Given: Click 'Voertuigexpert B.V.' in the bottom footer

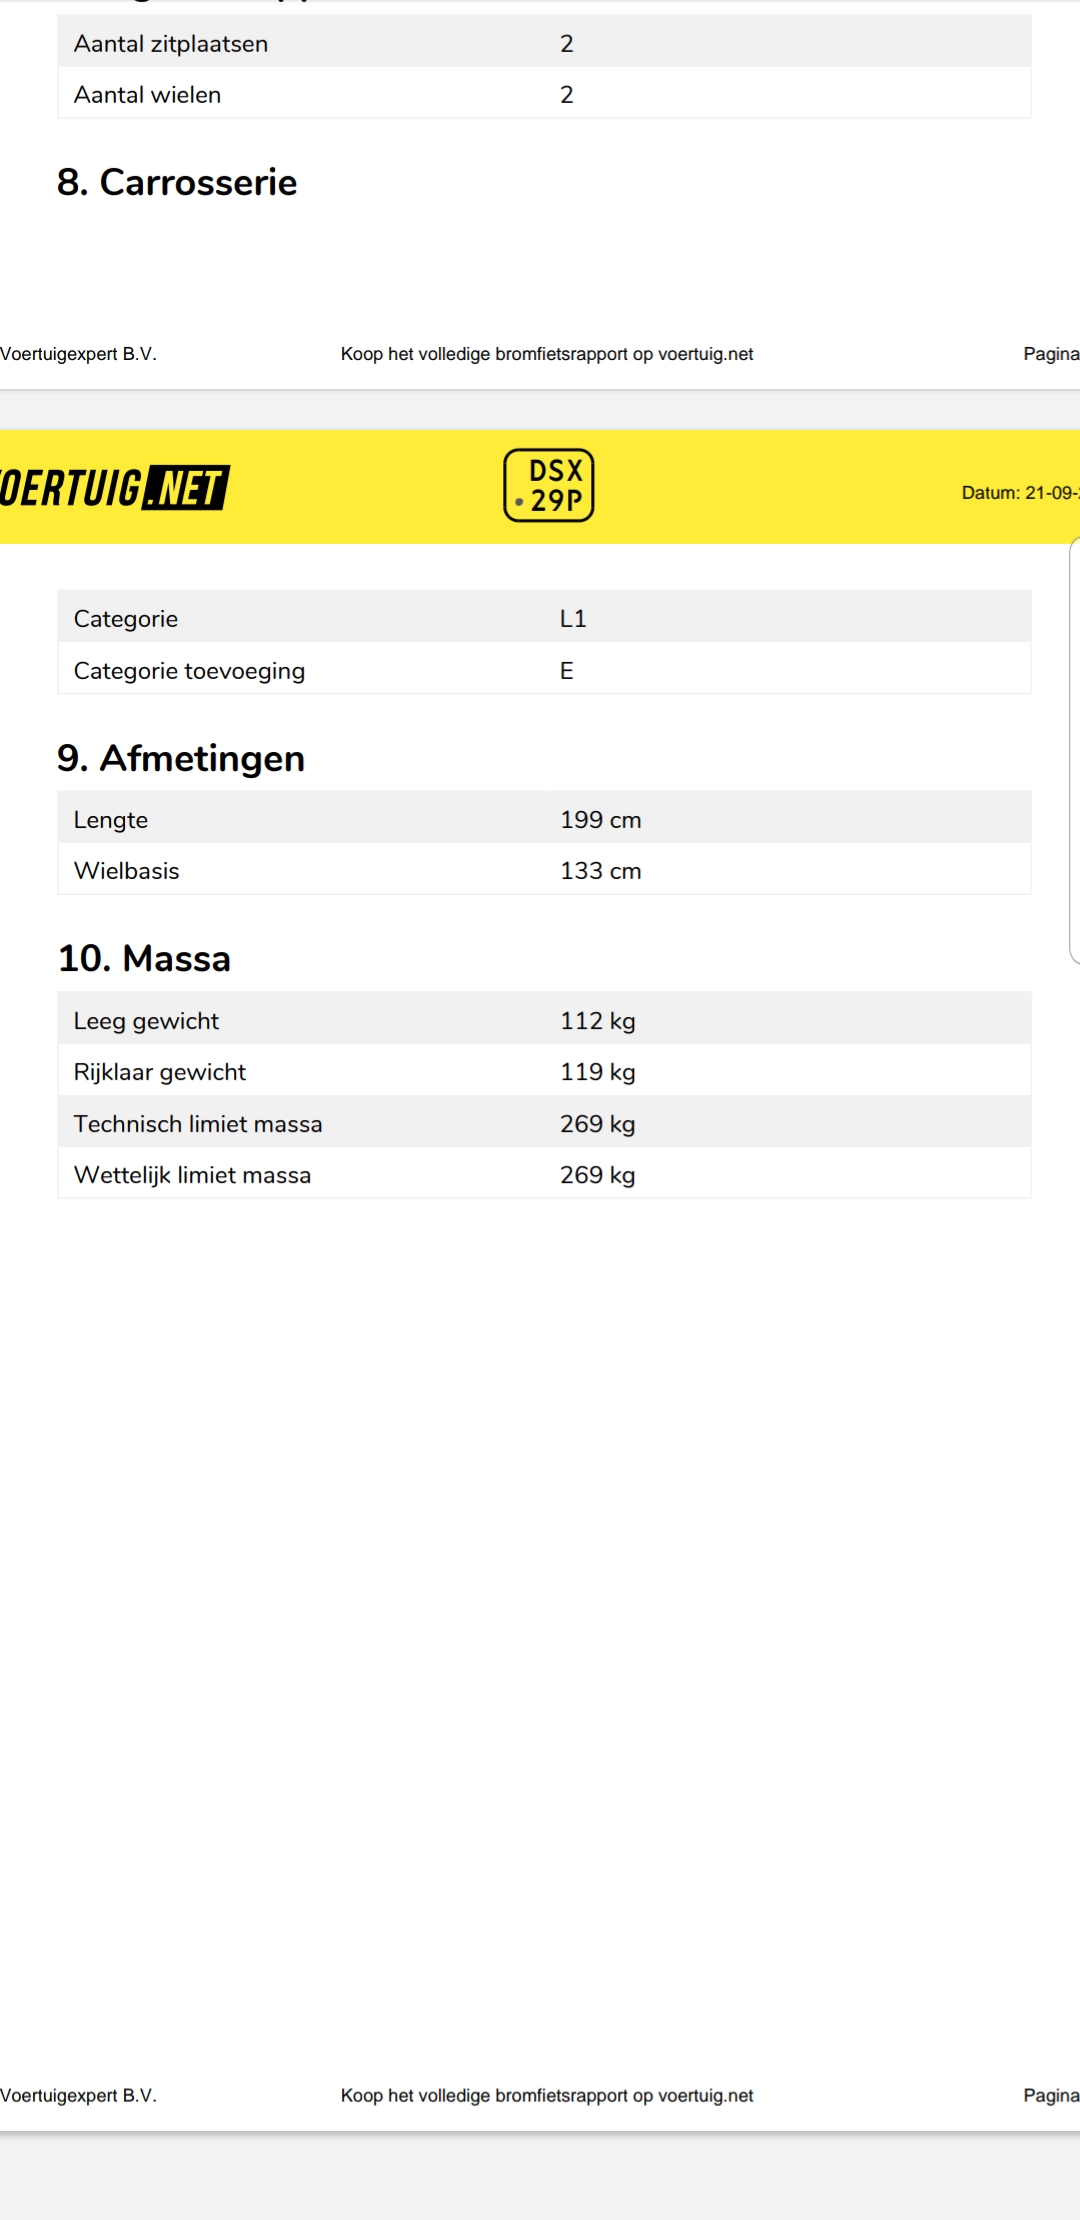Looking at the screenshot, I should coord(79,2095).
